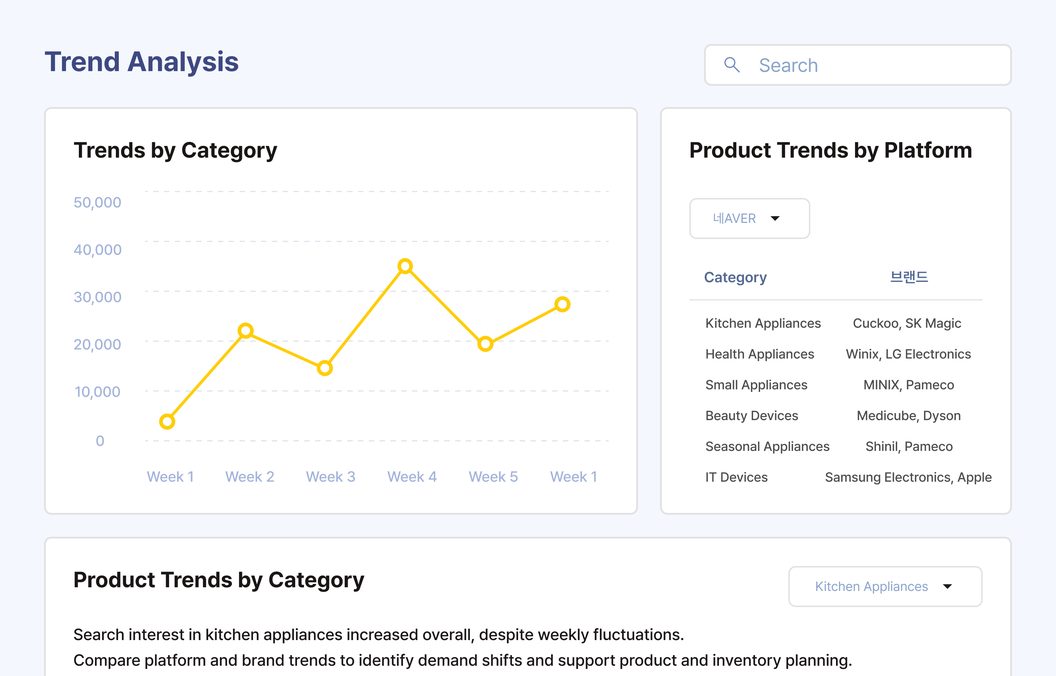Click the Week 3 x-axis label

[x=331, y=477]
